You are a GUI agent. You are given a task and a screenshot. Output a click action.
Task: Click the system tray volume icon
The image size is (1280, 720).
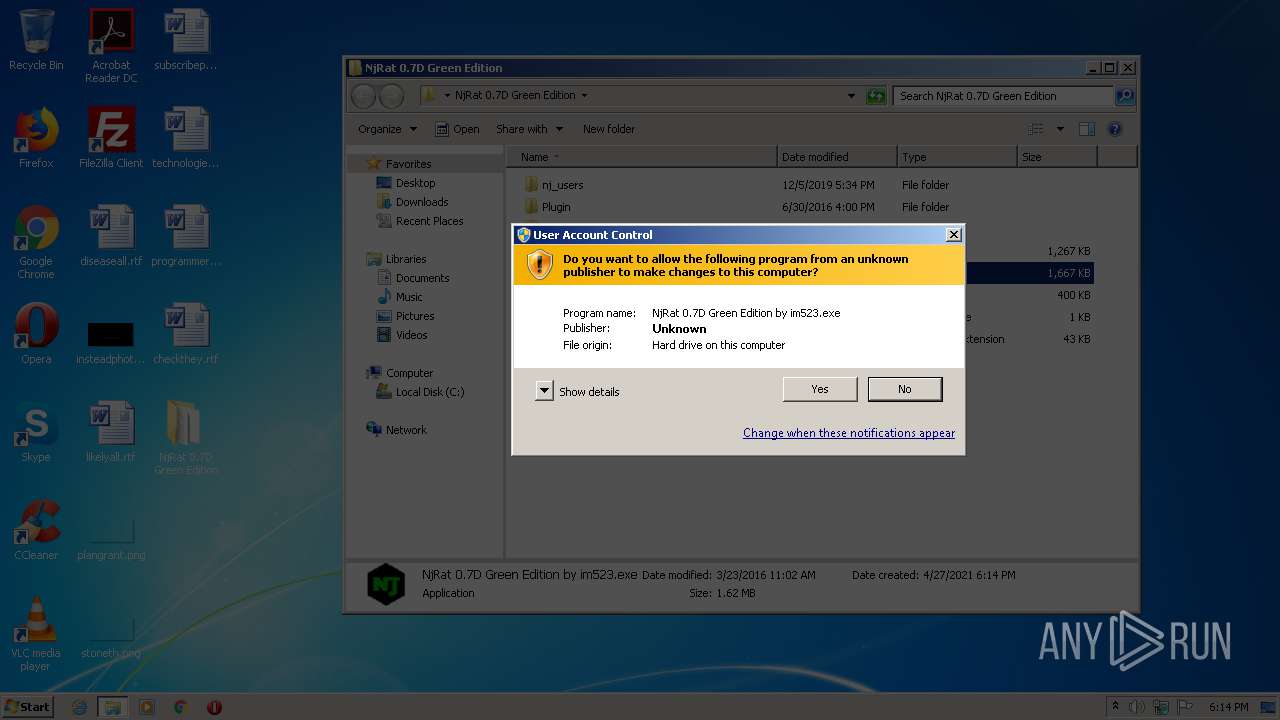click(x=1137, y=707)
